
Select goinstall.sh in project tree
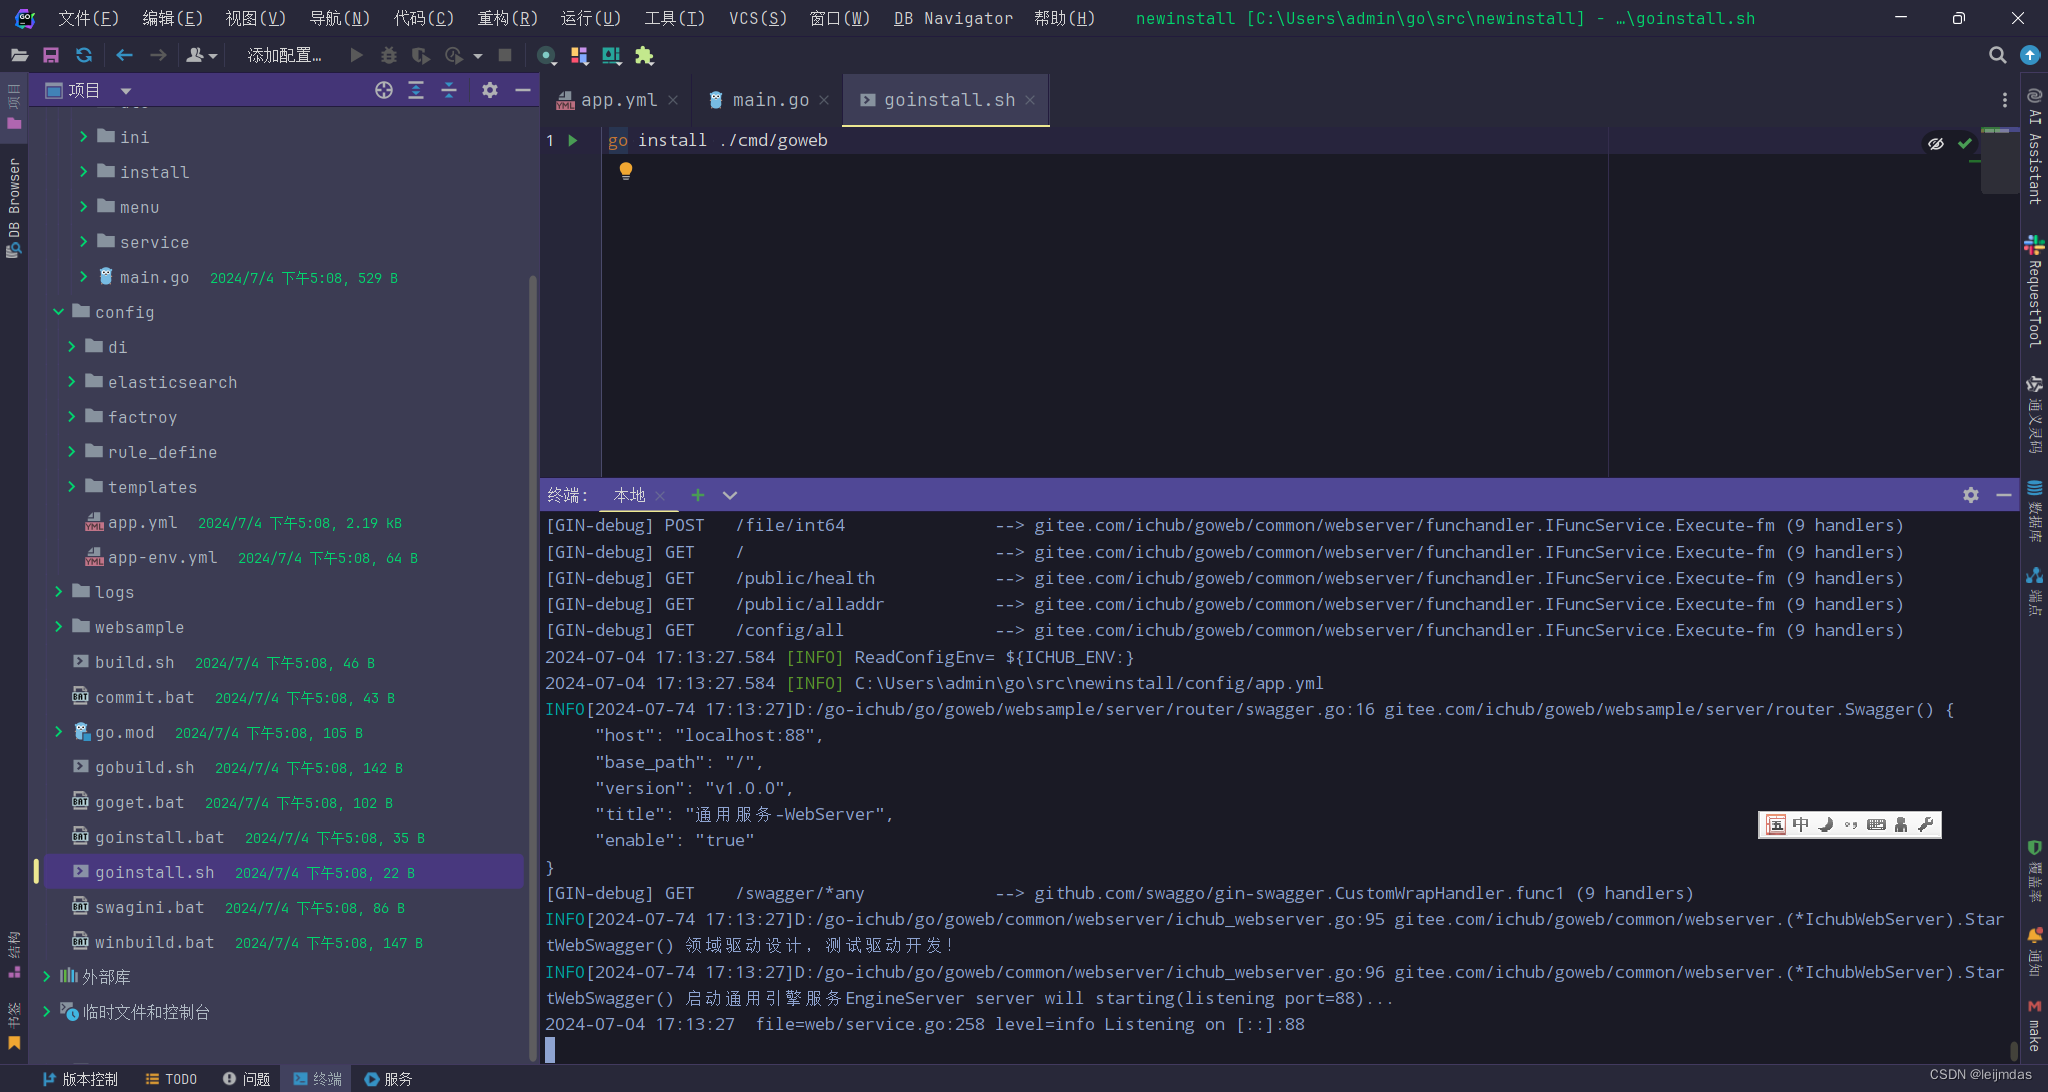point(284,872)
